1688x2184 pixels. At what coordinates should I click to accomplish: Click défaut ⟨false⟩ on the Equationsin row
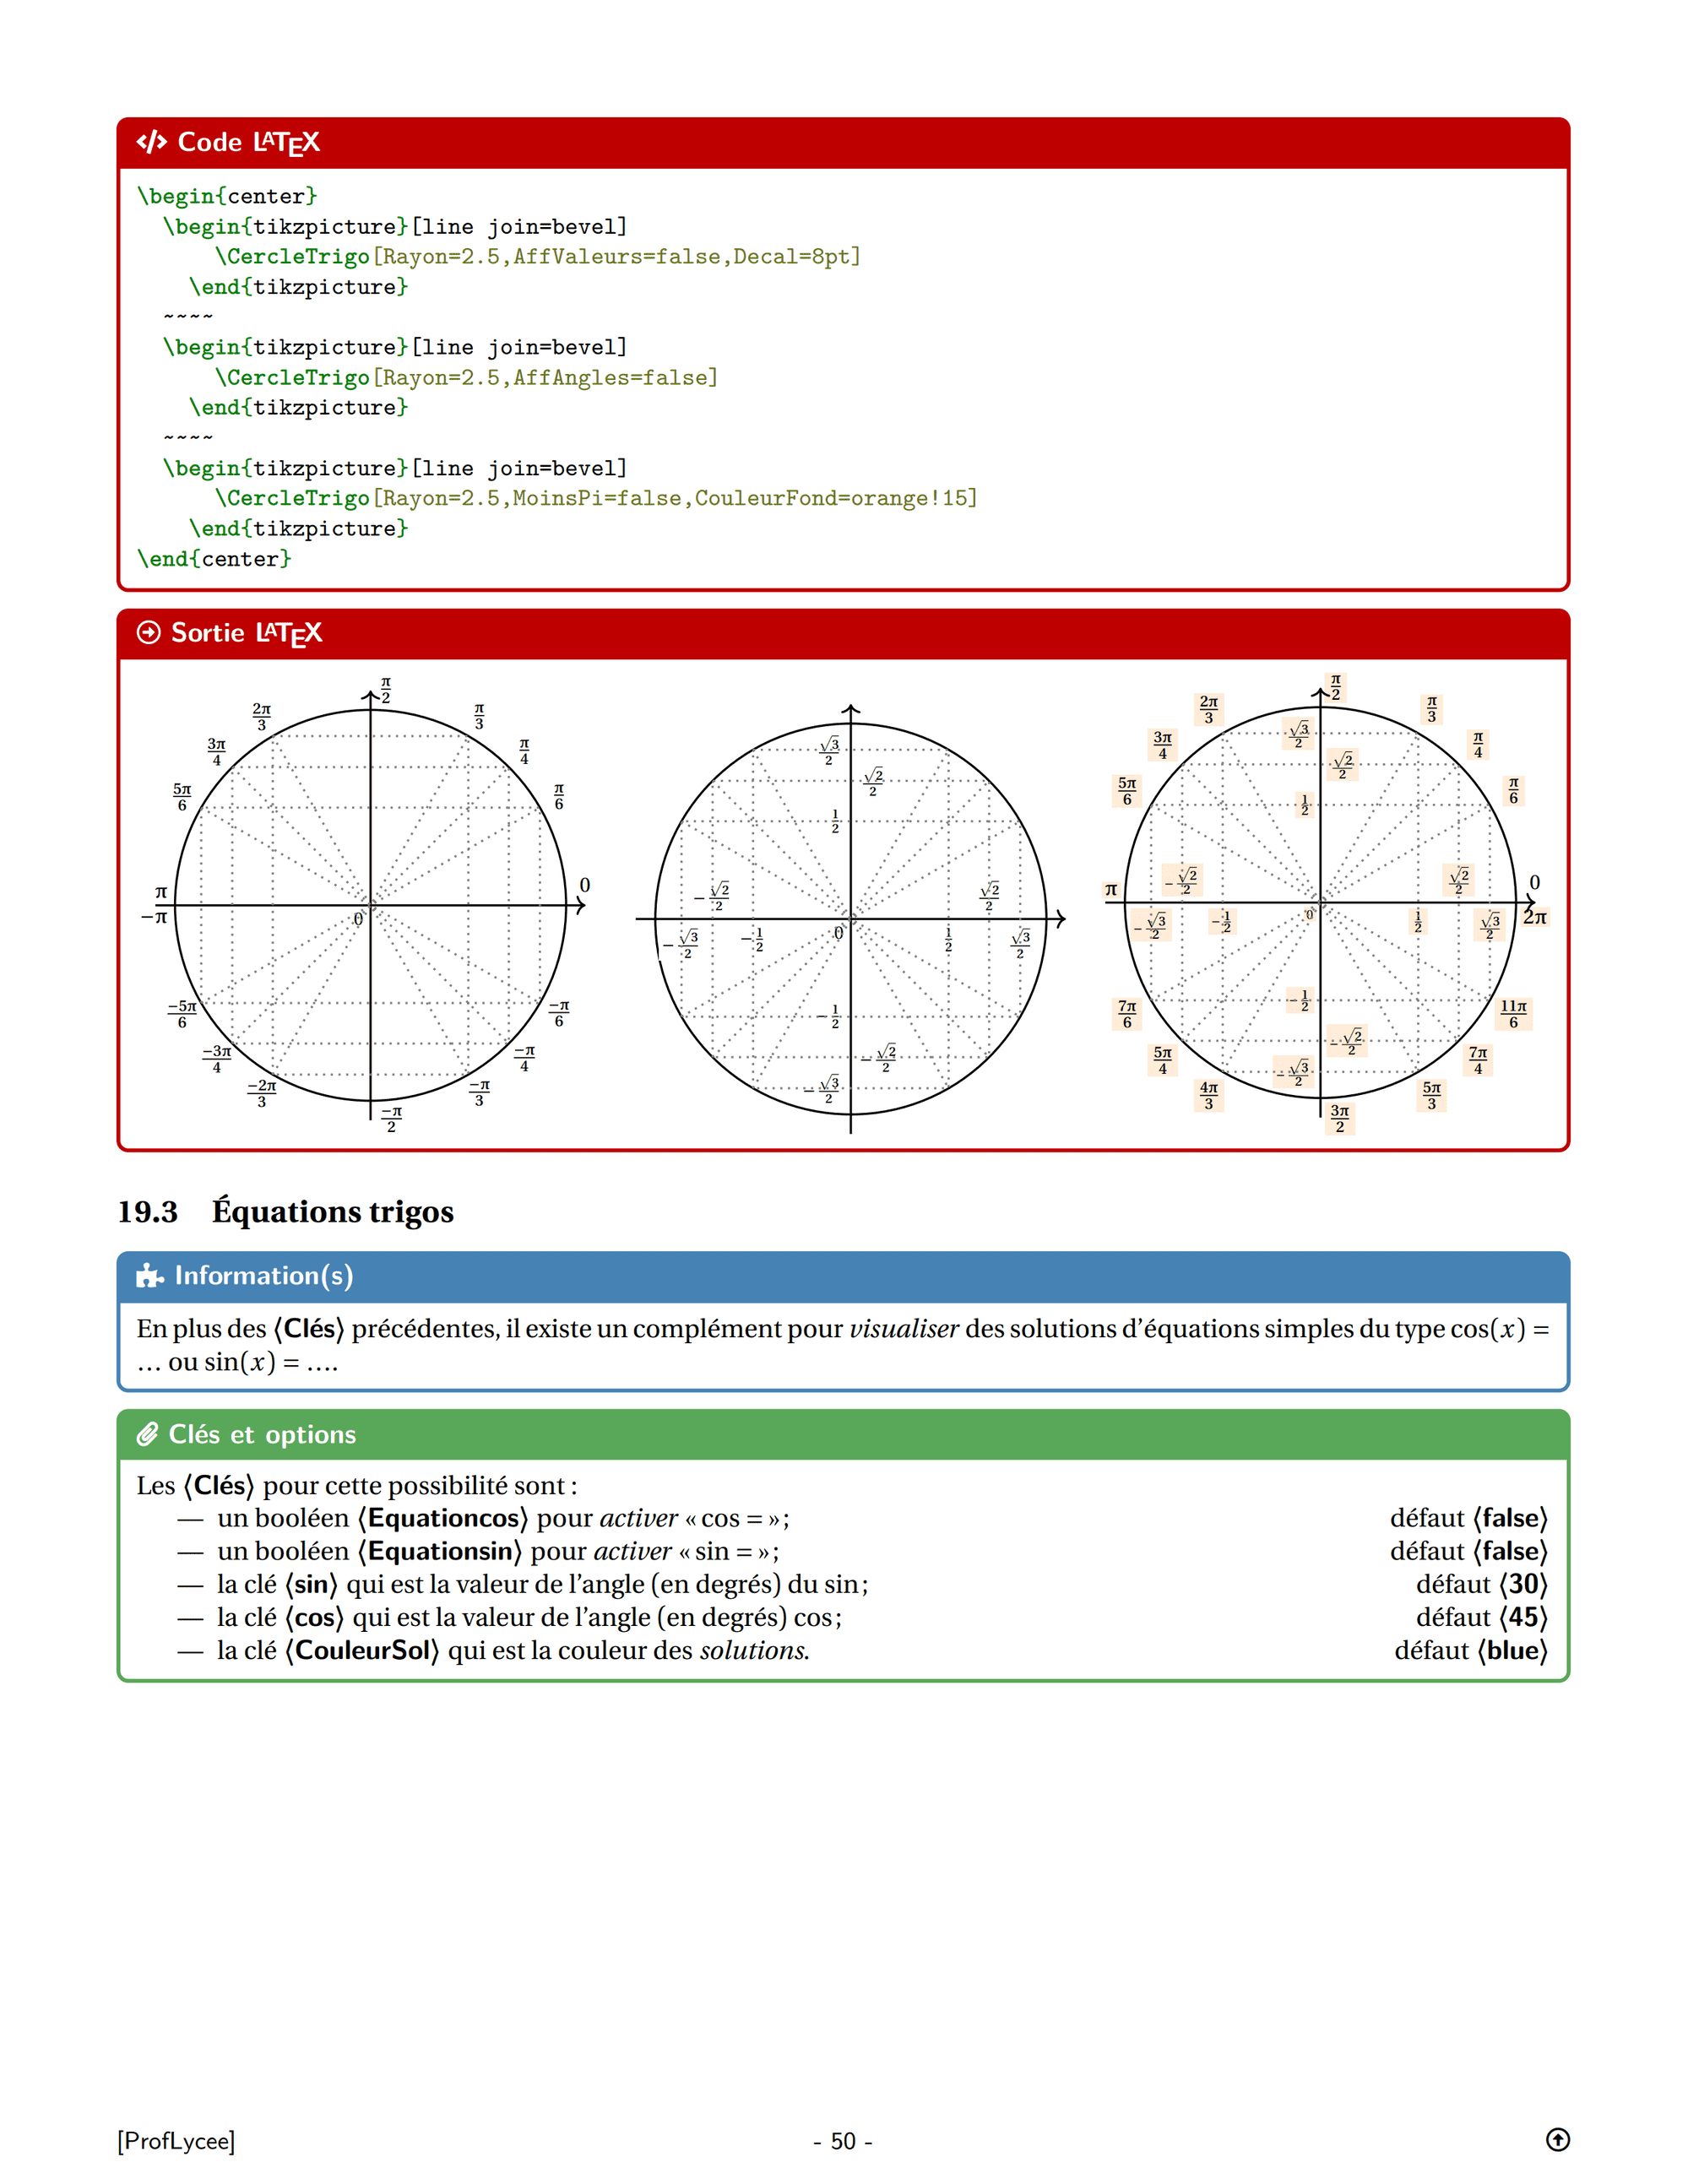click(x=1468, y=1551)
